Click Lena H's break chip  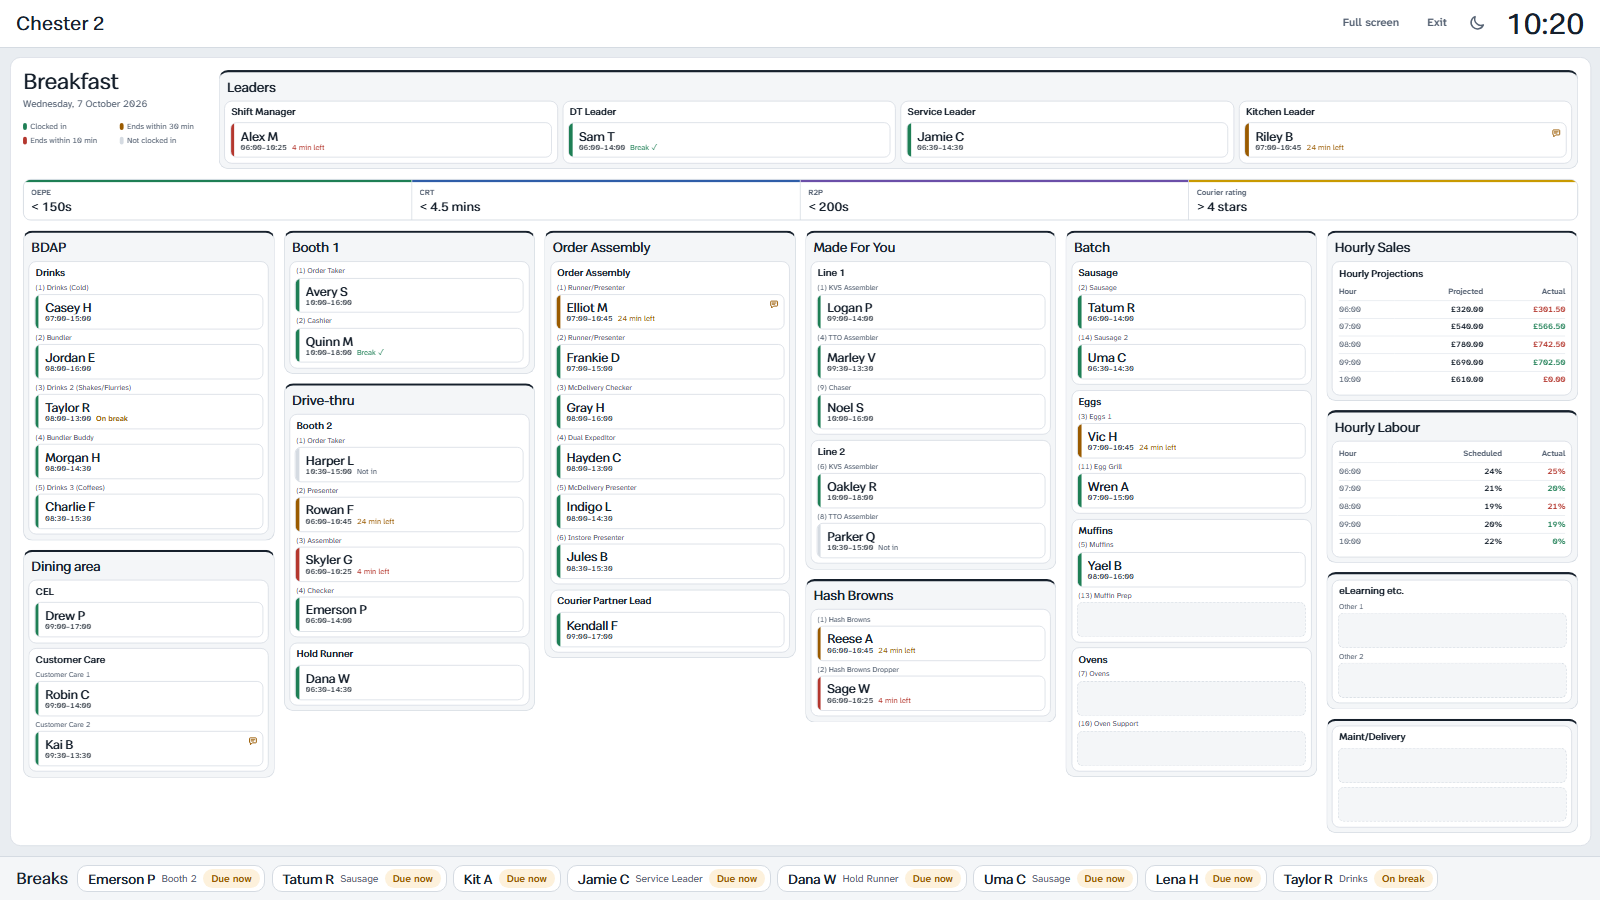pyautogui.click(x=1205, y=879)
